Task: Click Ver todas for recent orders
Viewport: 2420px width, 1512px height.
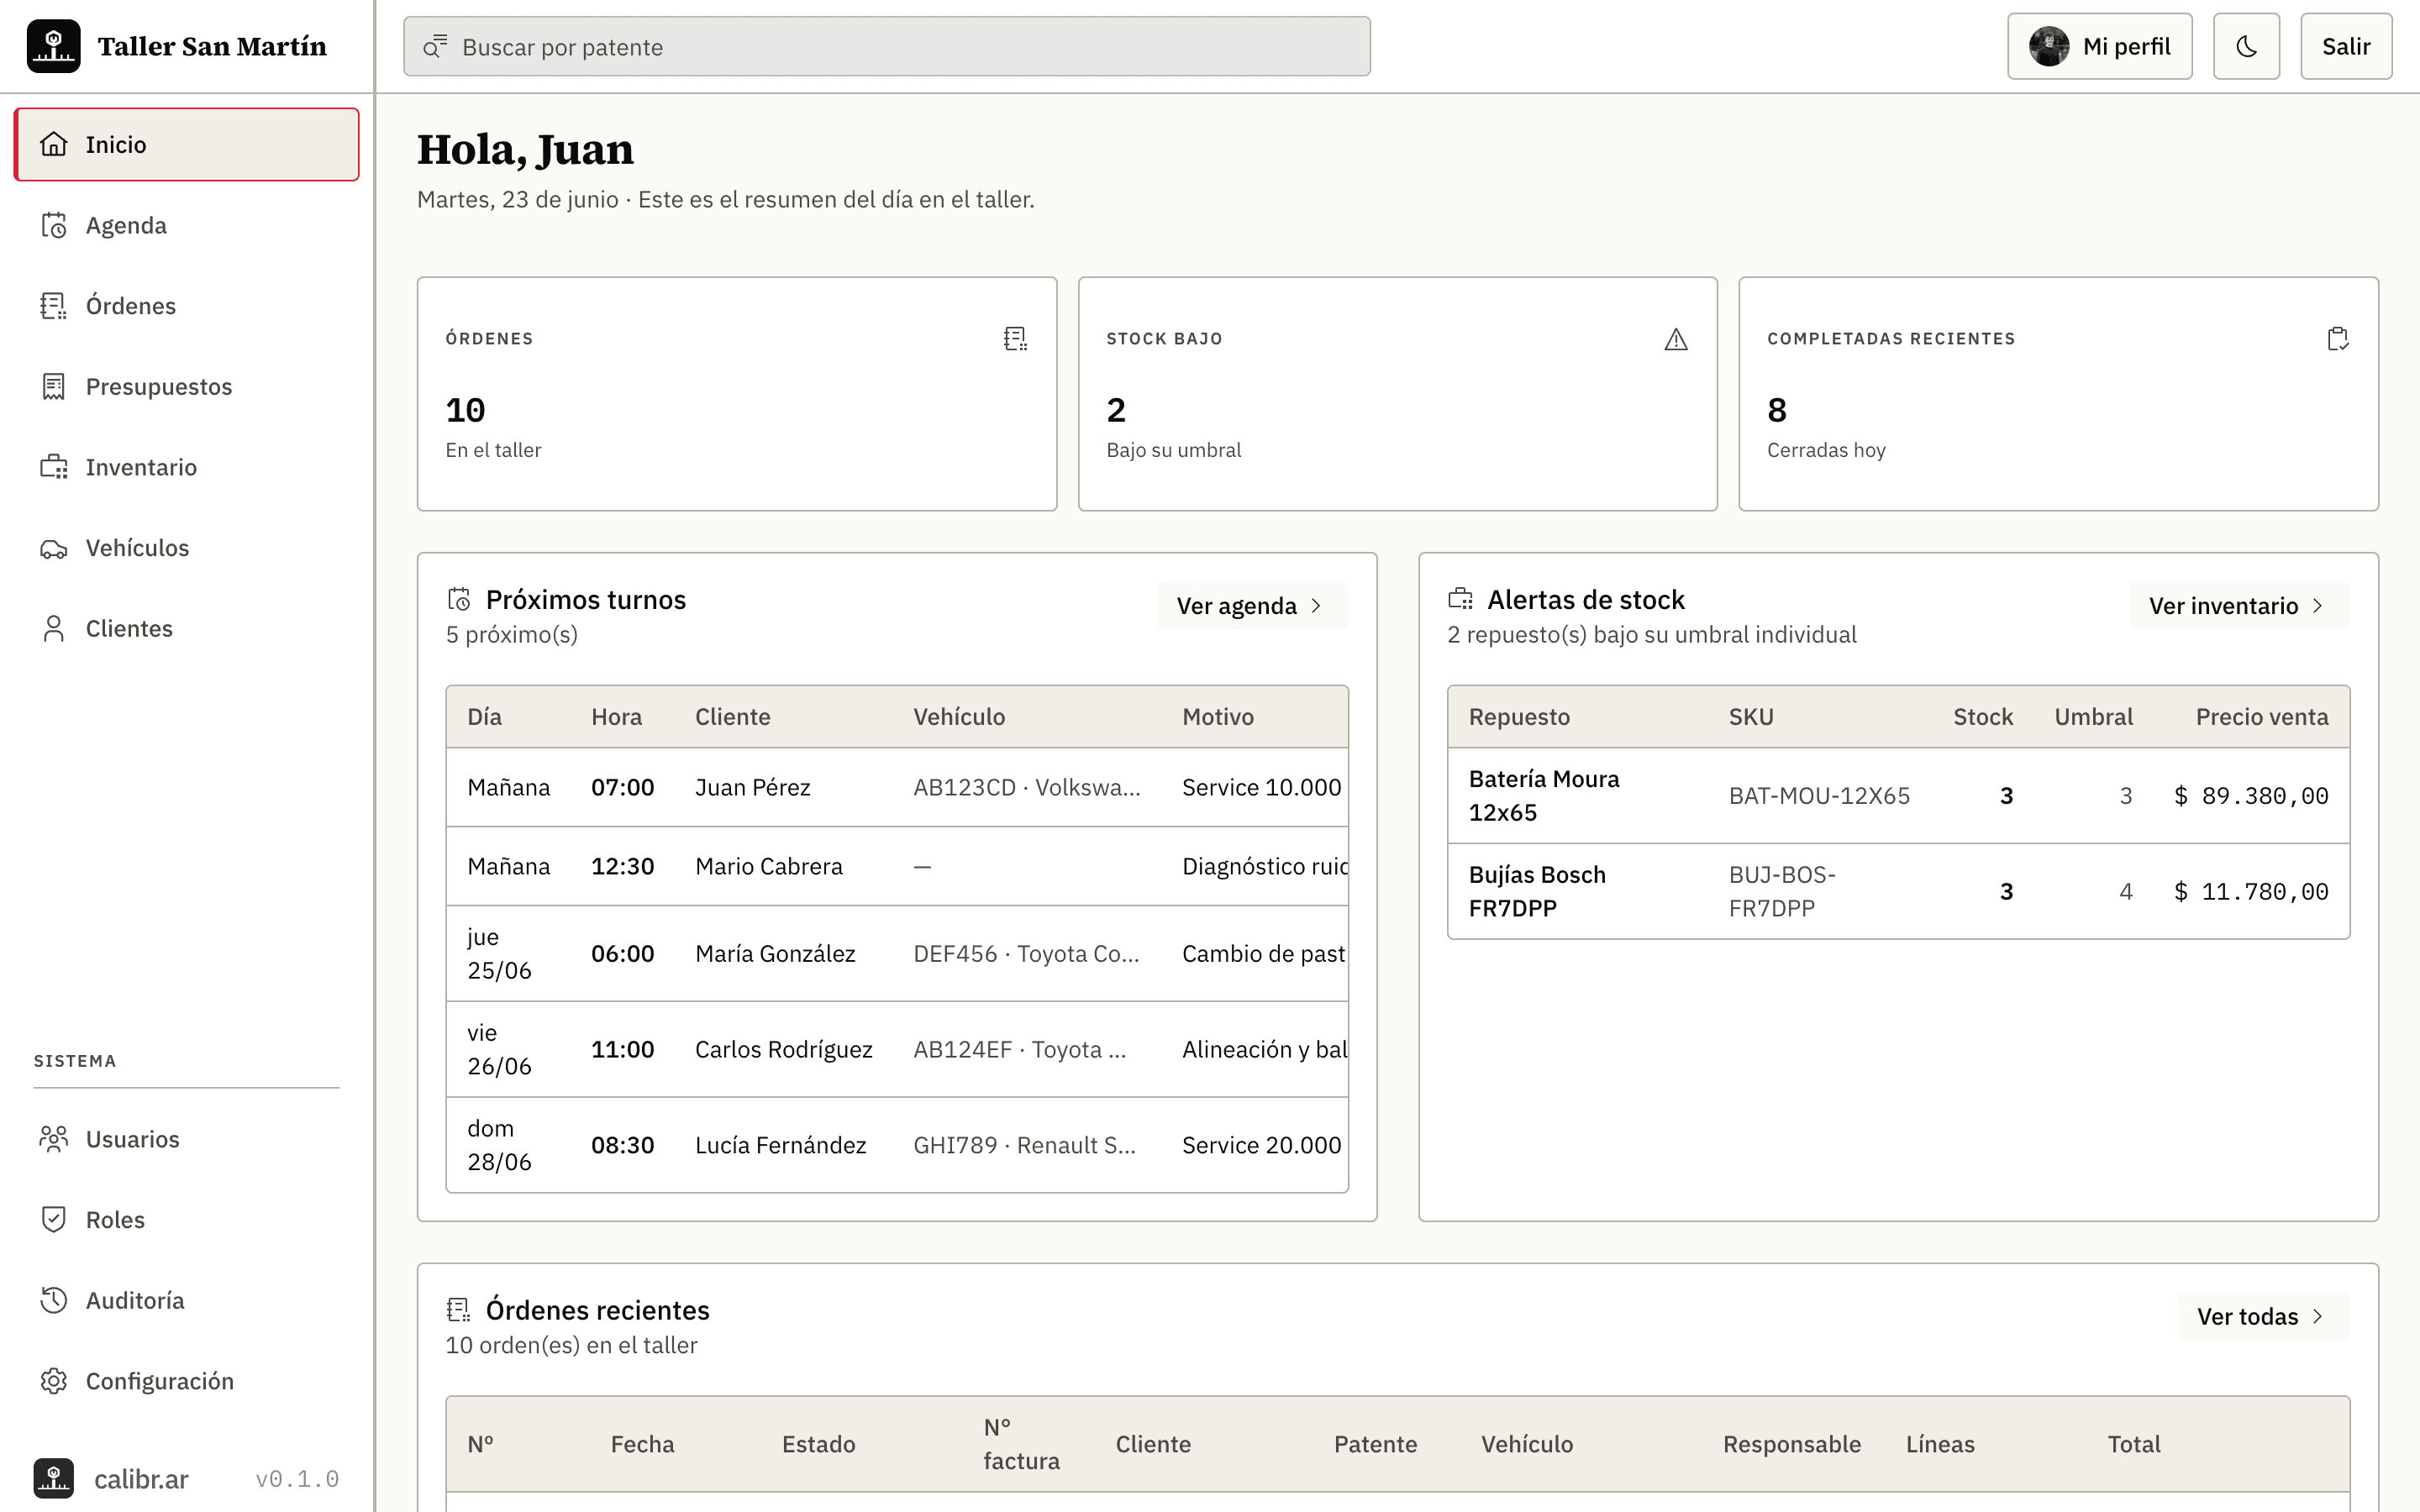Action: (x=2262, y=1317)
